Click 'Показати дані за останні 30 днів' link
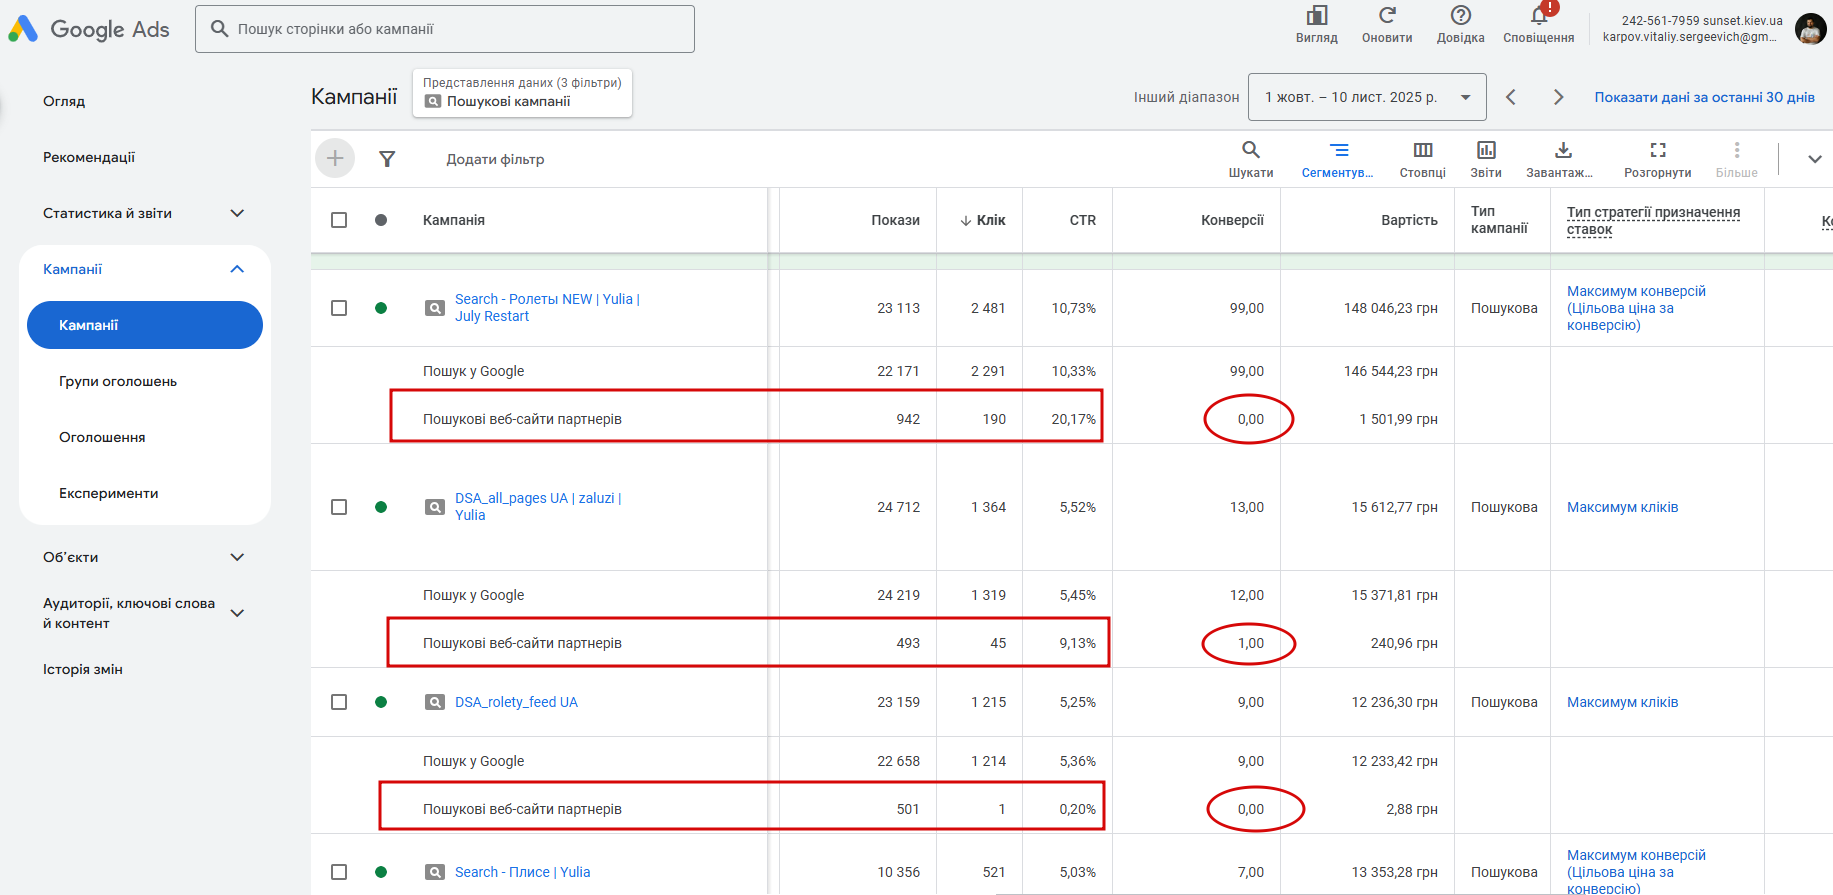Image resolution: width=1833 pixels, height=895 pixels. point(1704,97)
